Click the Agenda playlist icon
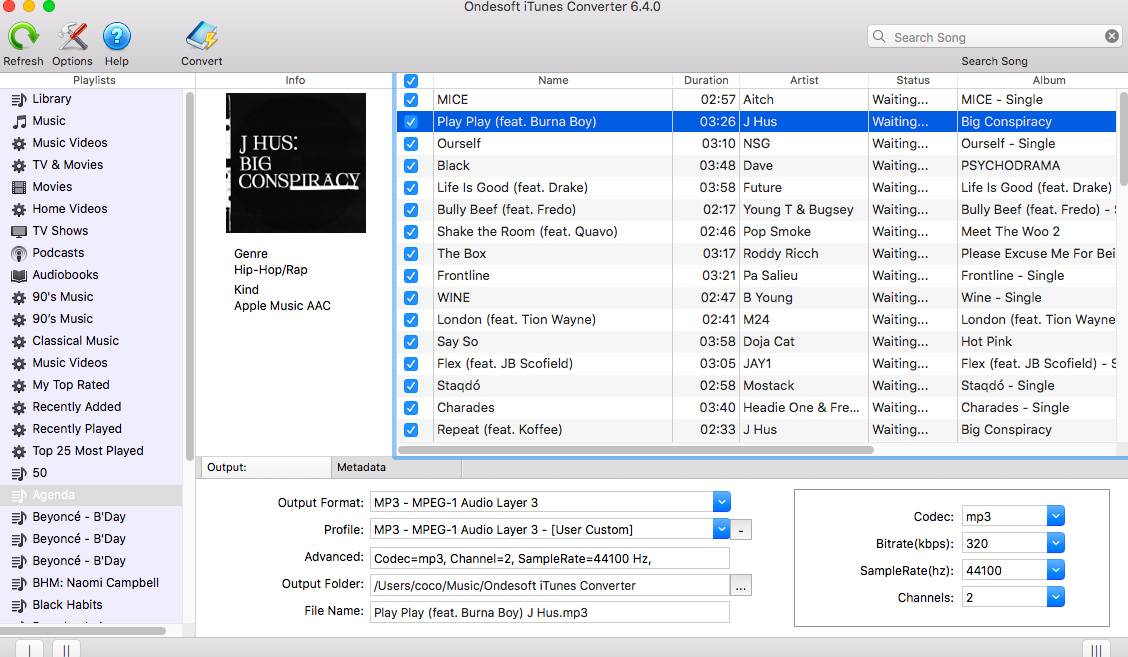 tap(19, 495)
